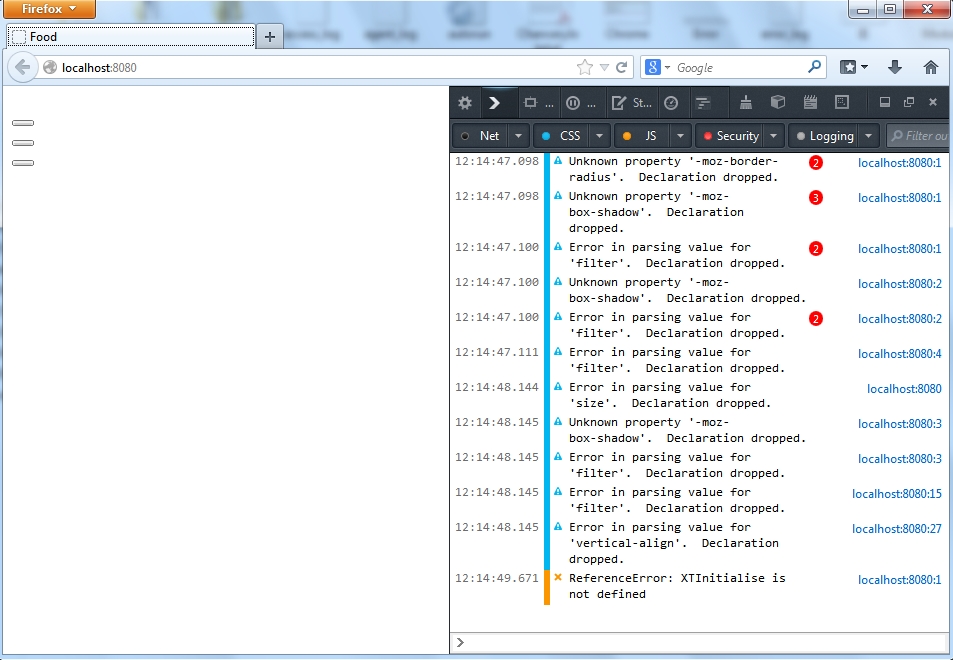Toggle the Security filter

729,136
